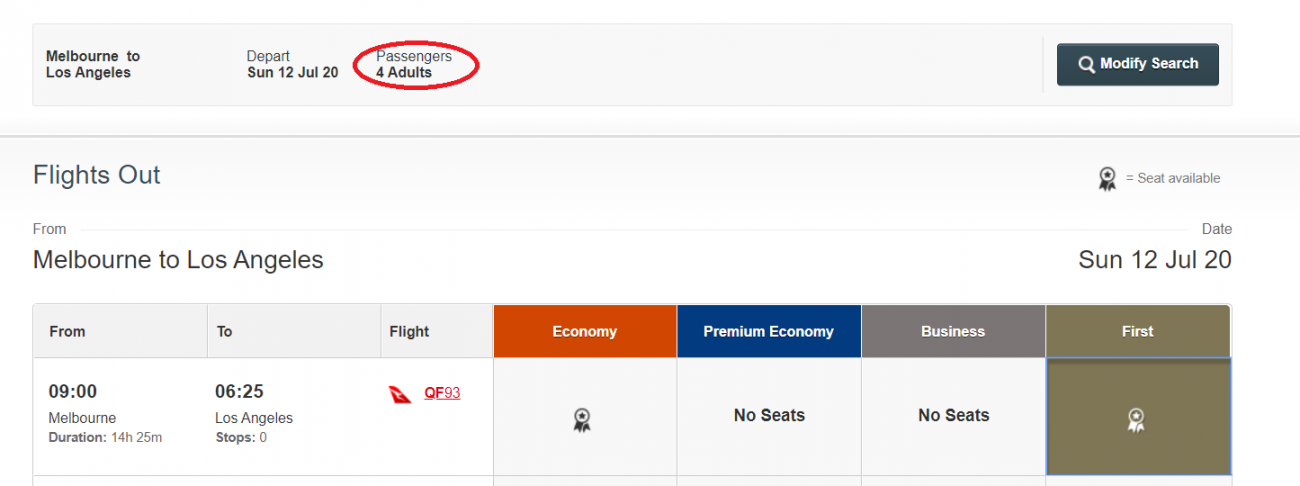Click the Business No Seats cell

(953, 416)
